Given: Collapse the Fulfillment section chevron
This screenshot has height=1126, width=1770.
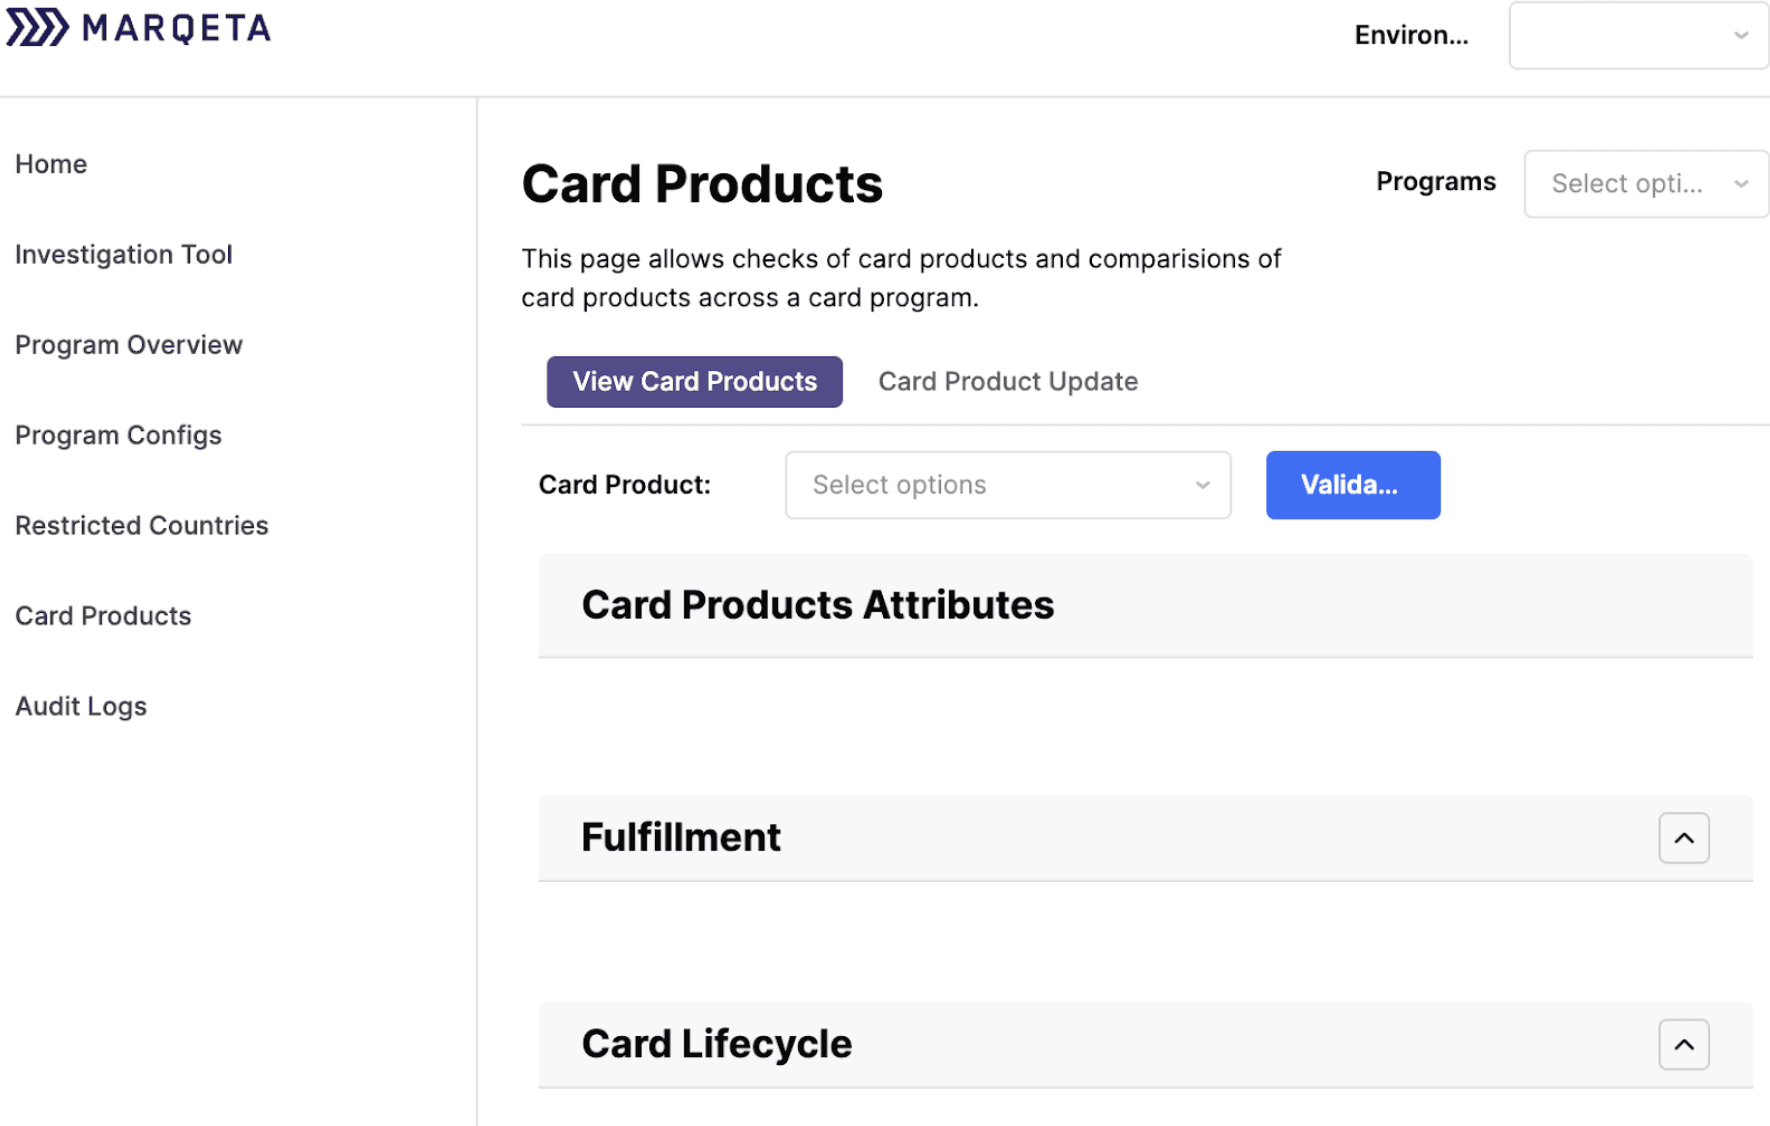Looking at the screenshot, I should (1683, 838).
